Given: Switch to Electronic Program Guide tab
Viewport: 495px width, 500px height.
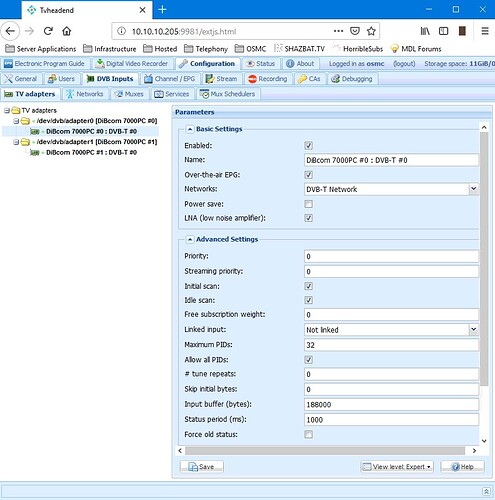Looking at the screenshot, I should pos(45,64).
